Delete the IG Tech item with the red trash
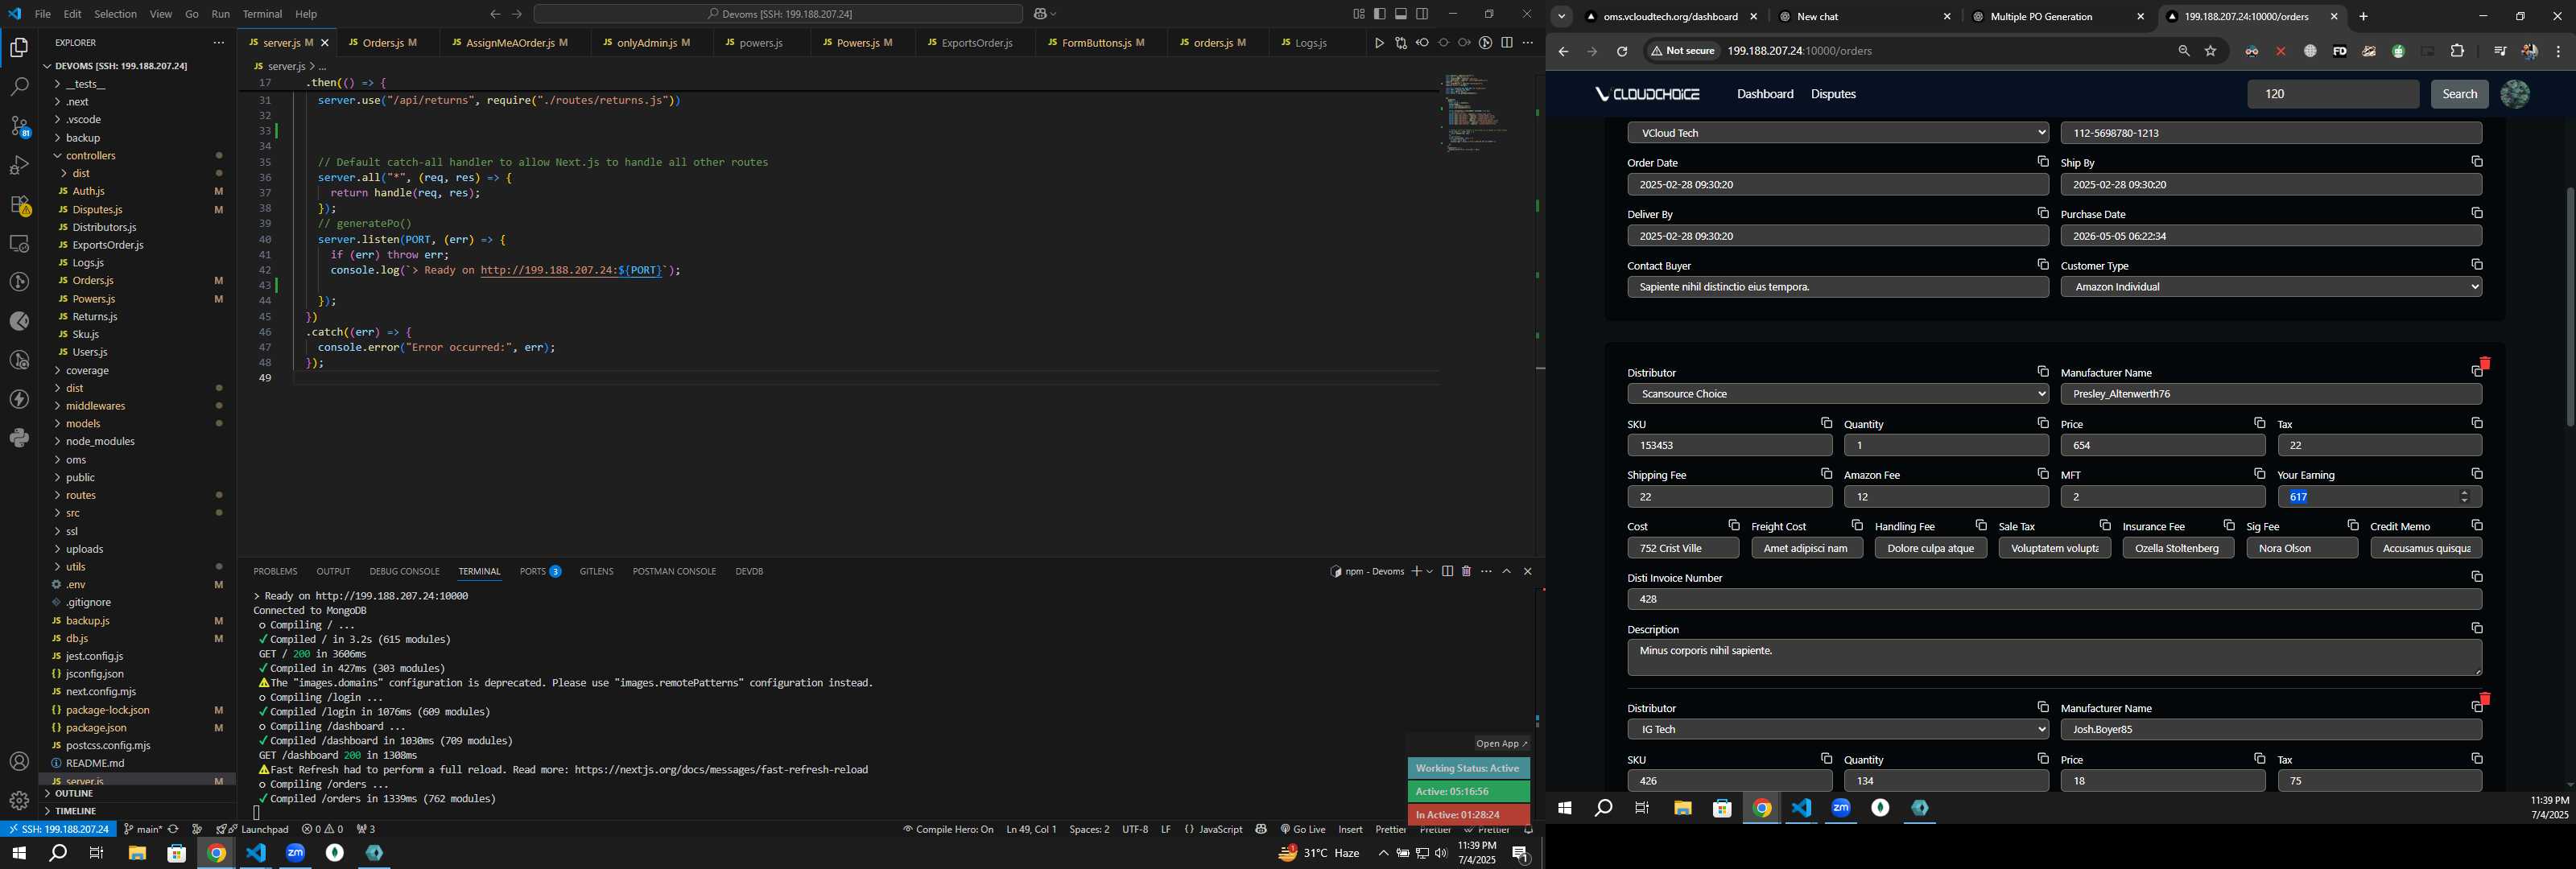 pyautogui.click(x=2485, y=699)
